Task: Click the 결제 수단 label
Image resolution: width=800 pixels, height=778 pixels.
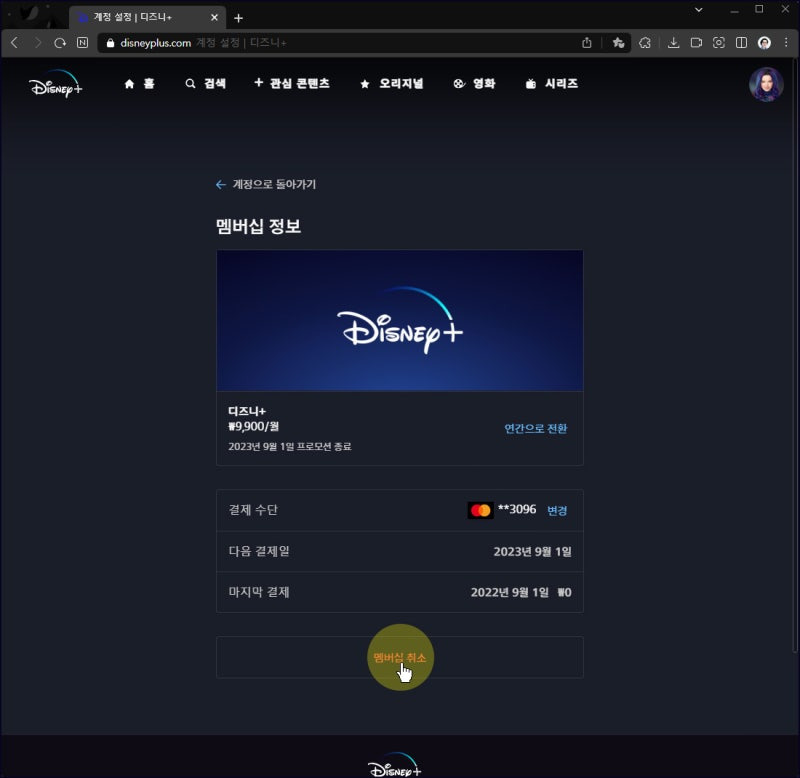Action: (x=253, y=510)
